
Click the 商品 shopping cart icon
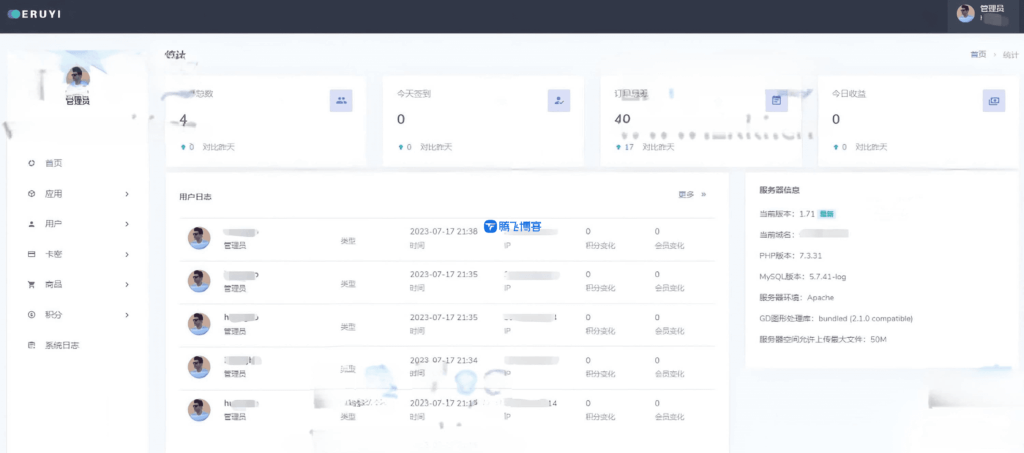tap(31, 285)
